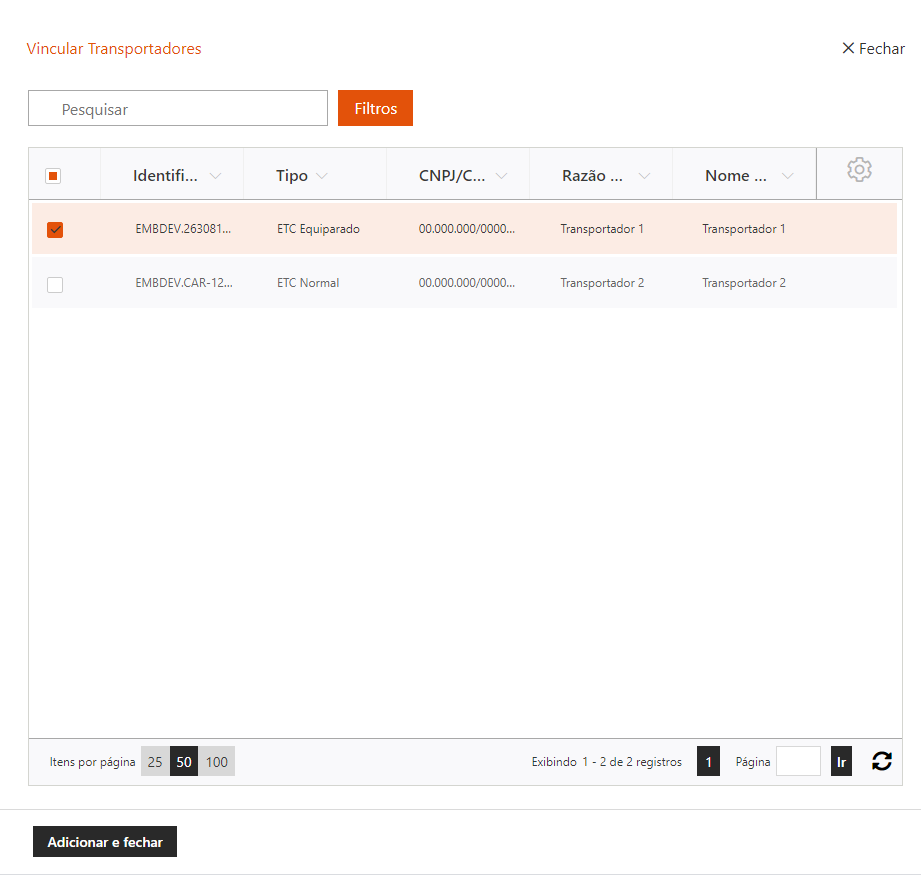Expand the Nome column dropdown chevron
This screenshot has height=884, width=921.
click(x=788, y=177)
